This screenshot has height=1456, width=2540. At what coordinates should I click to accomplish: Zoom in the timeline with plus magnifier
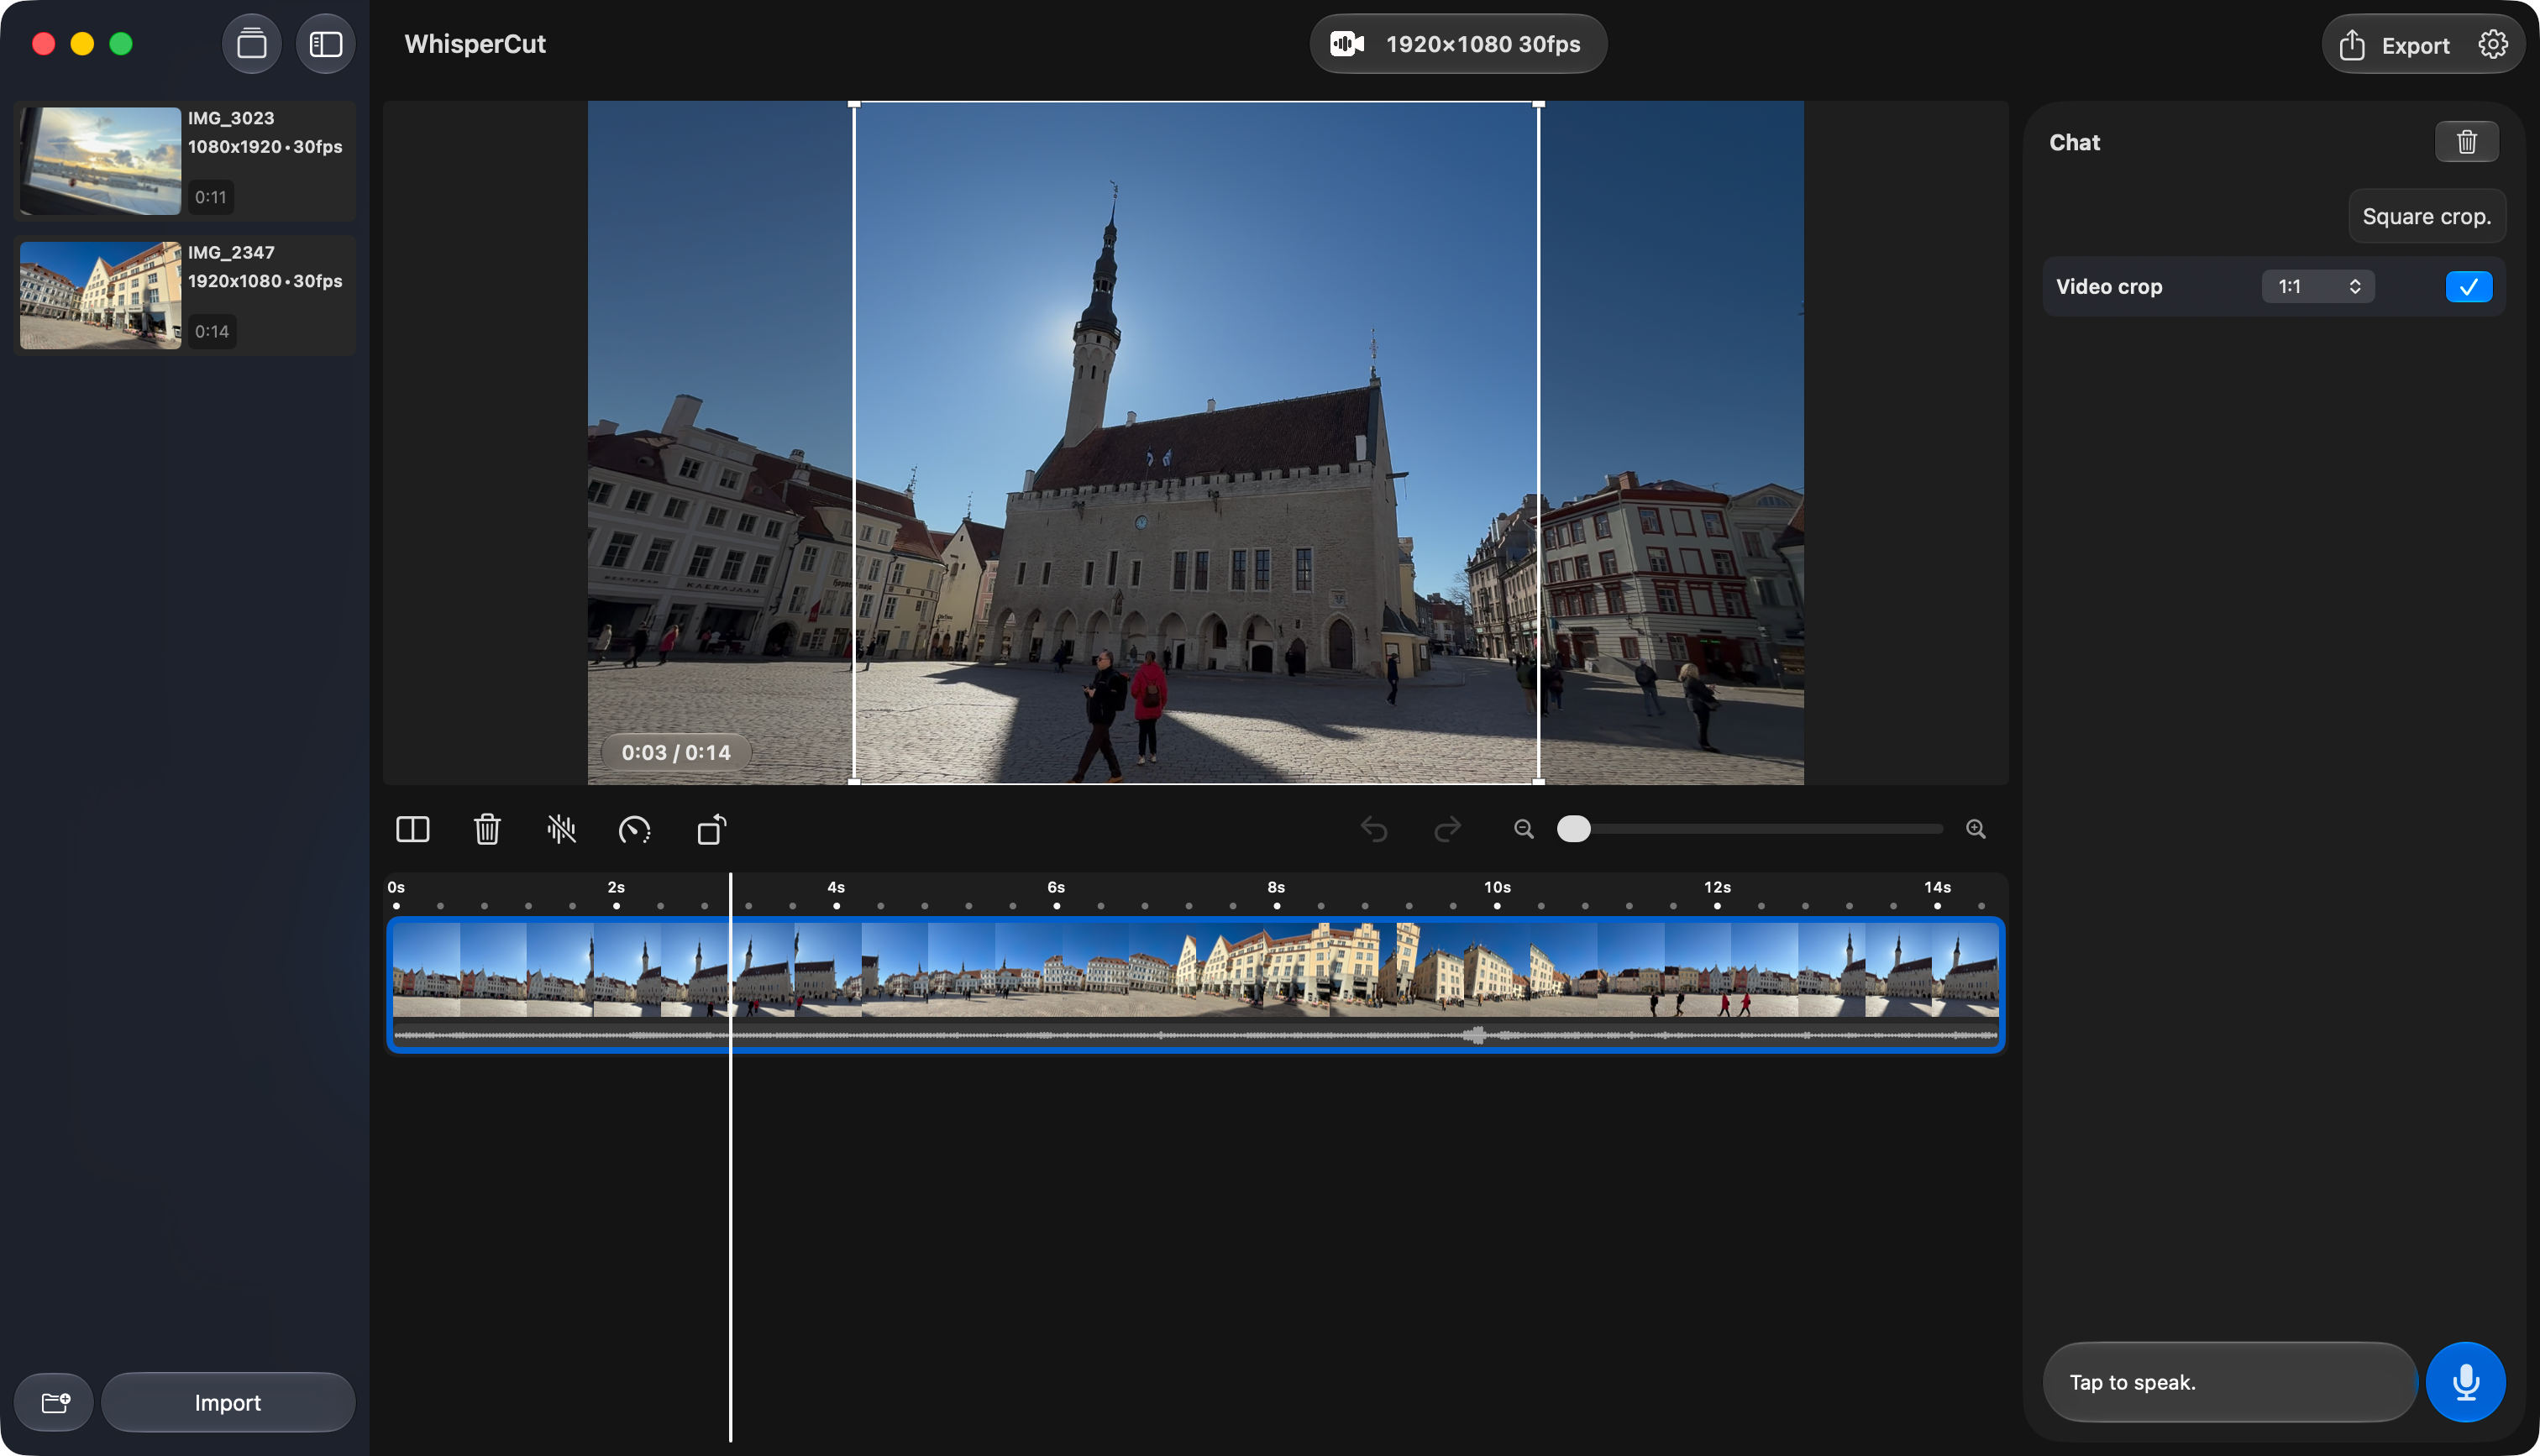pyautogui.click(x=1975, y=829)
